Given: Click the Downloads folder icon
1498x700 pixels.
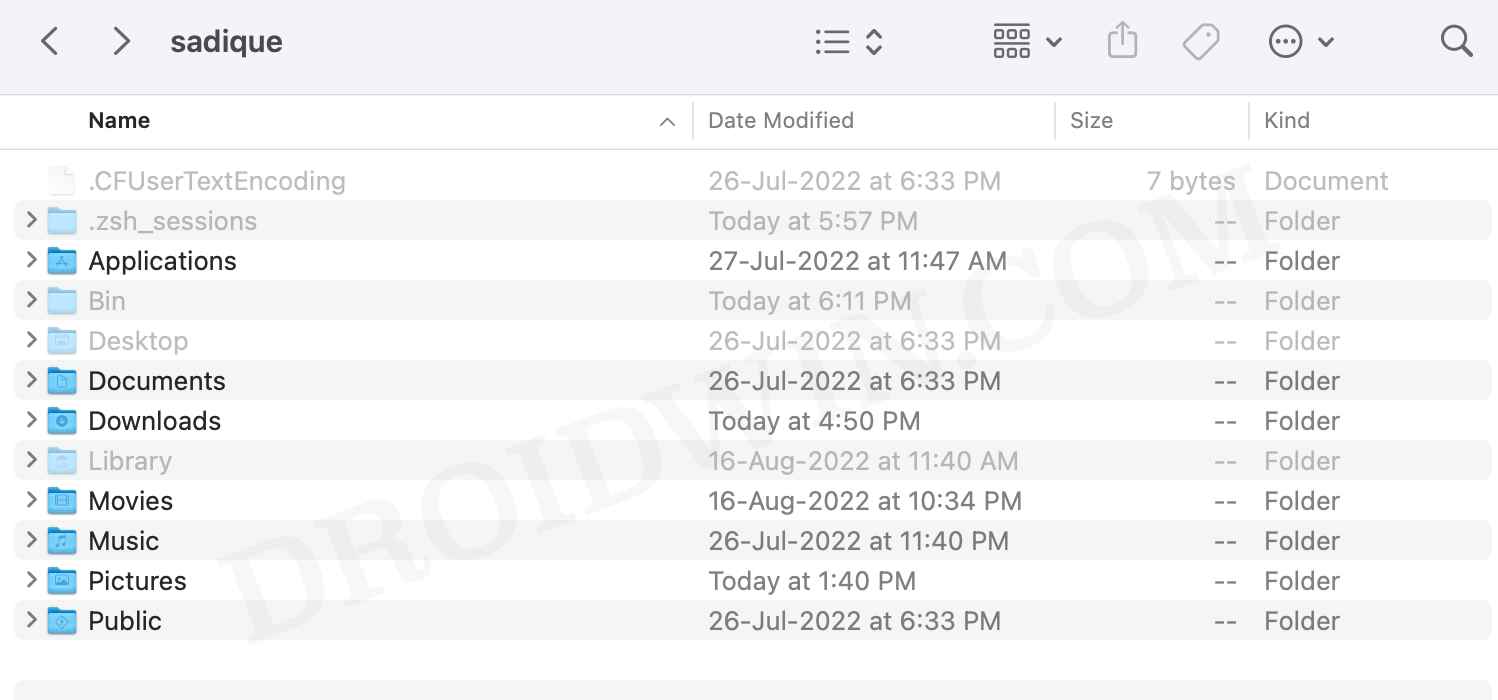Looking at the screenshot, I should click(x=62, y=421).
